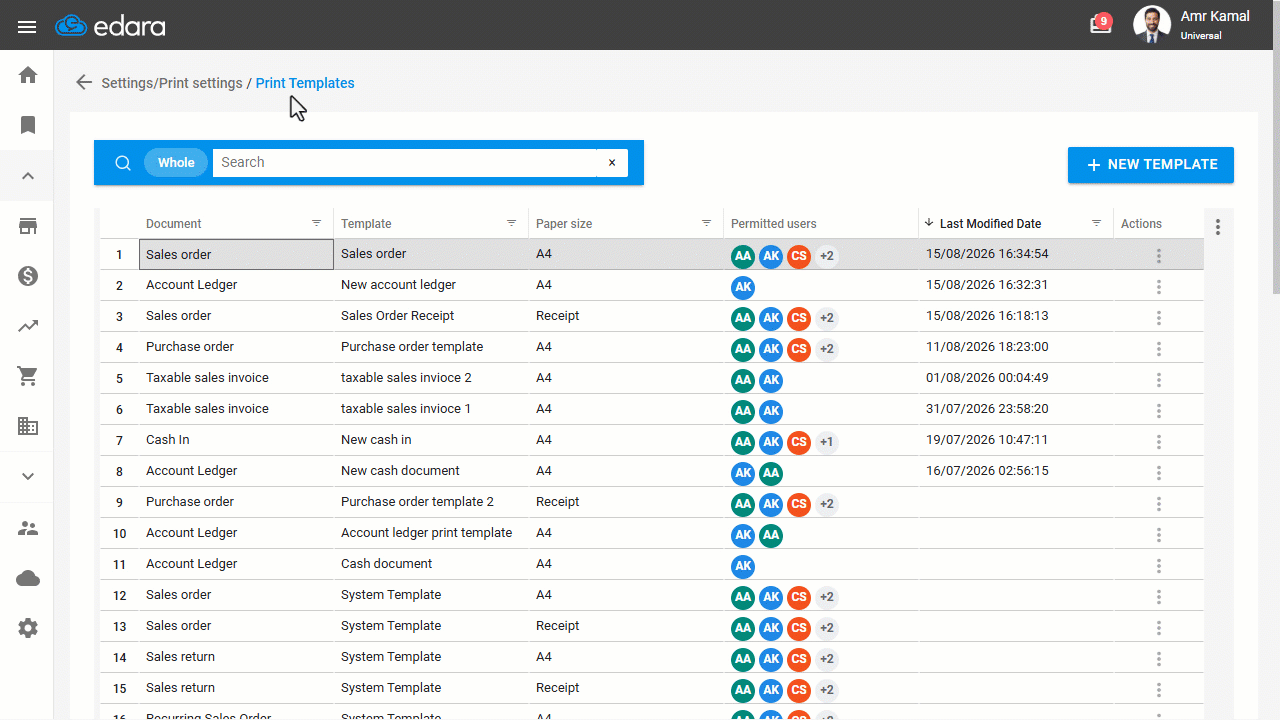Image resolution: width=1280 pixels, height=720 pixels.
Task: Open actions menu for Purchase order template
Action: point(1159,349)
